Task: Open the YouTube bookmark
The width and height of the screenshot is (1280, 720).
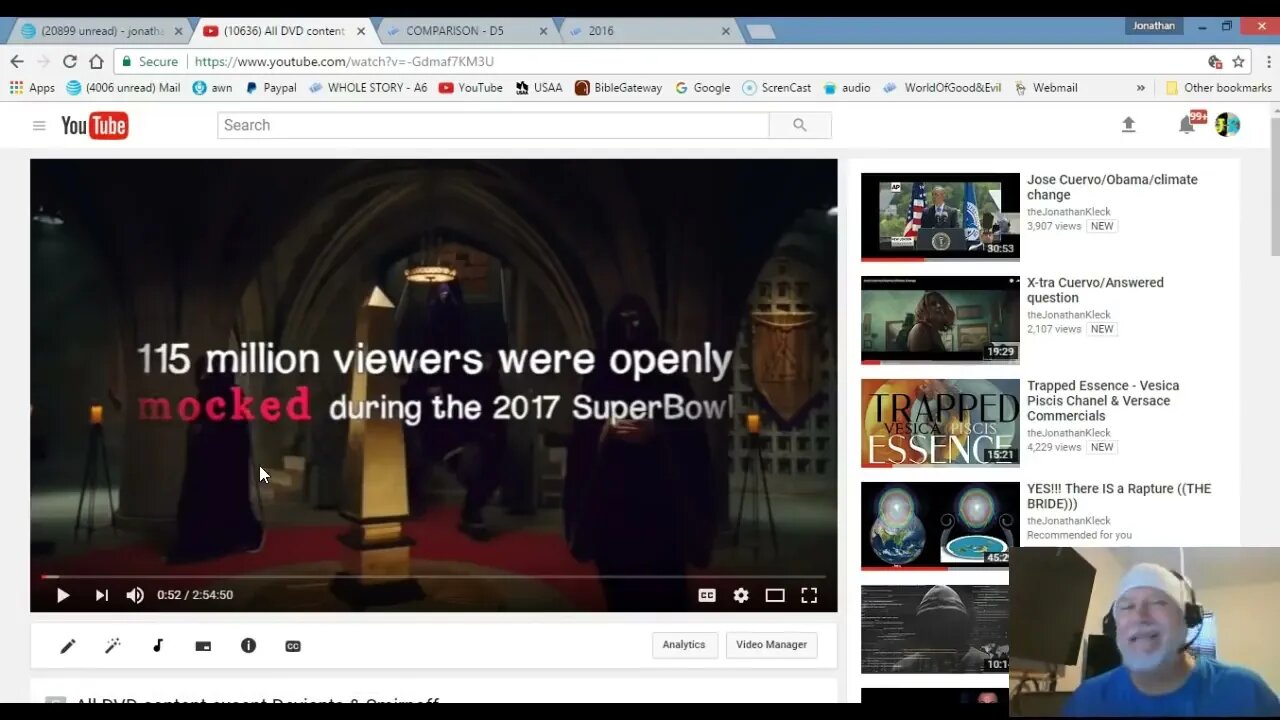Action: coord(471,88)
